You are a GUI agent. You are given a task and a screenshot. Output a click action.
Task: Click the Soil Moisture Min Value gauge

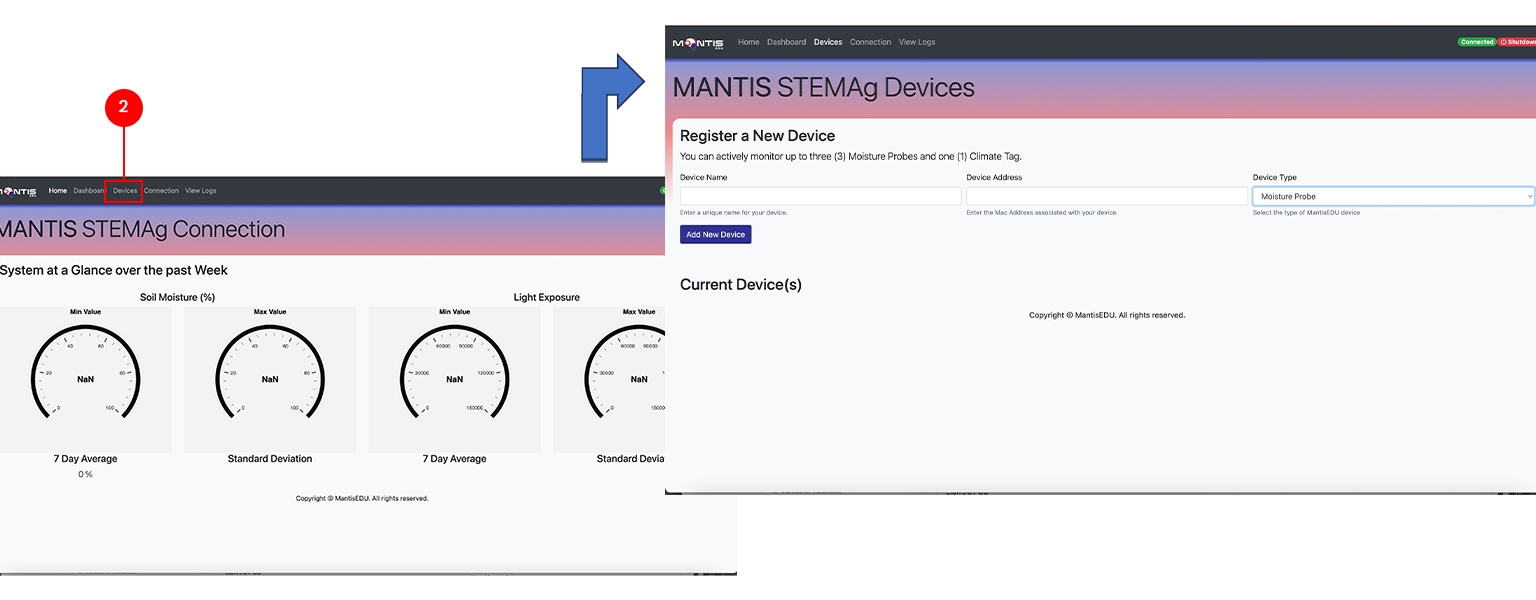tap(86, 378)
